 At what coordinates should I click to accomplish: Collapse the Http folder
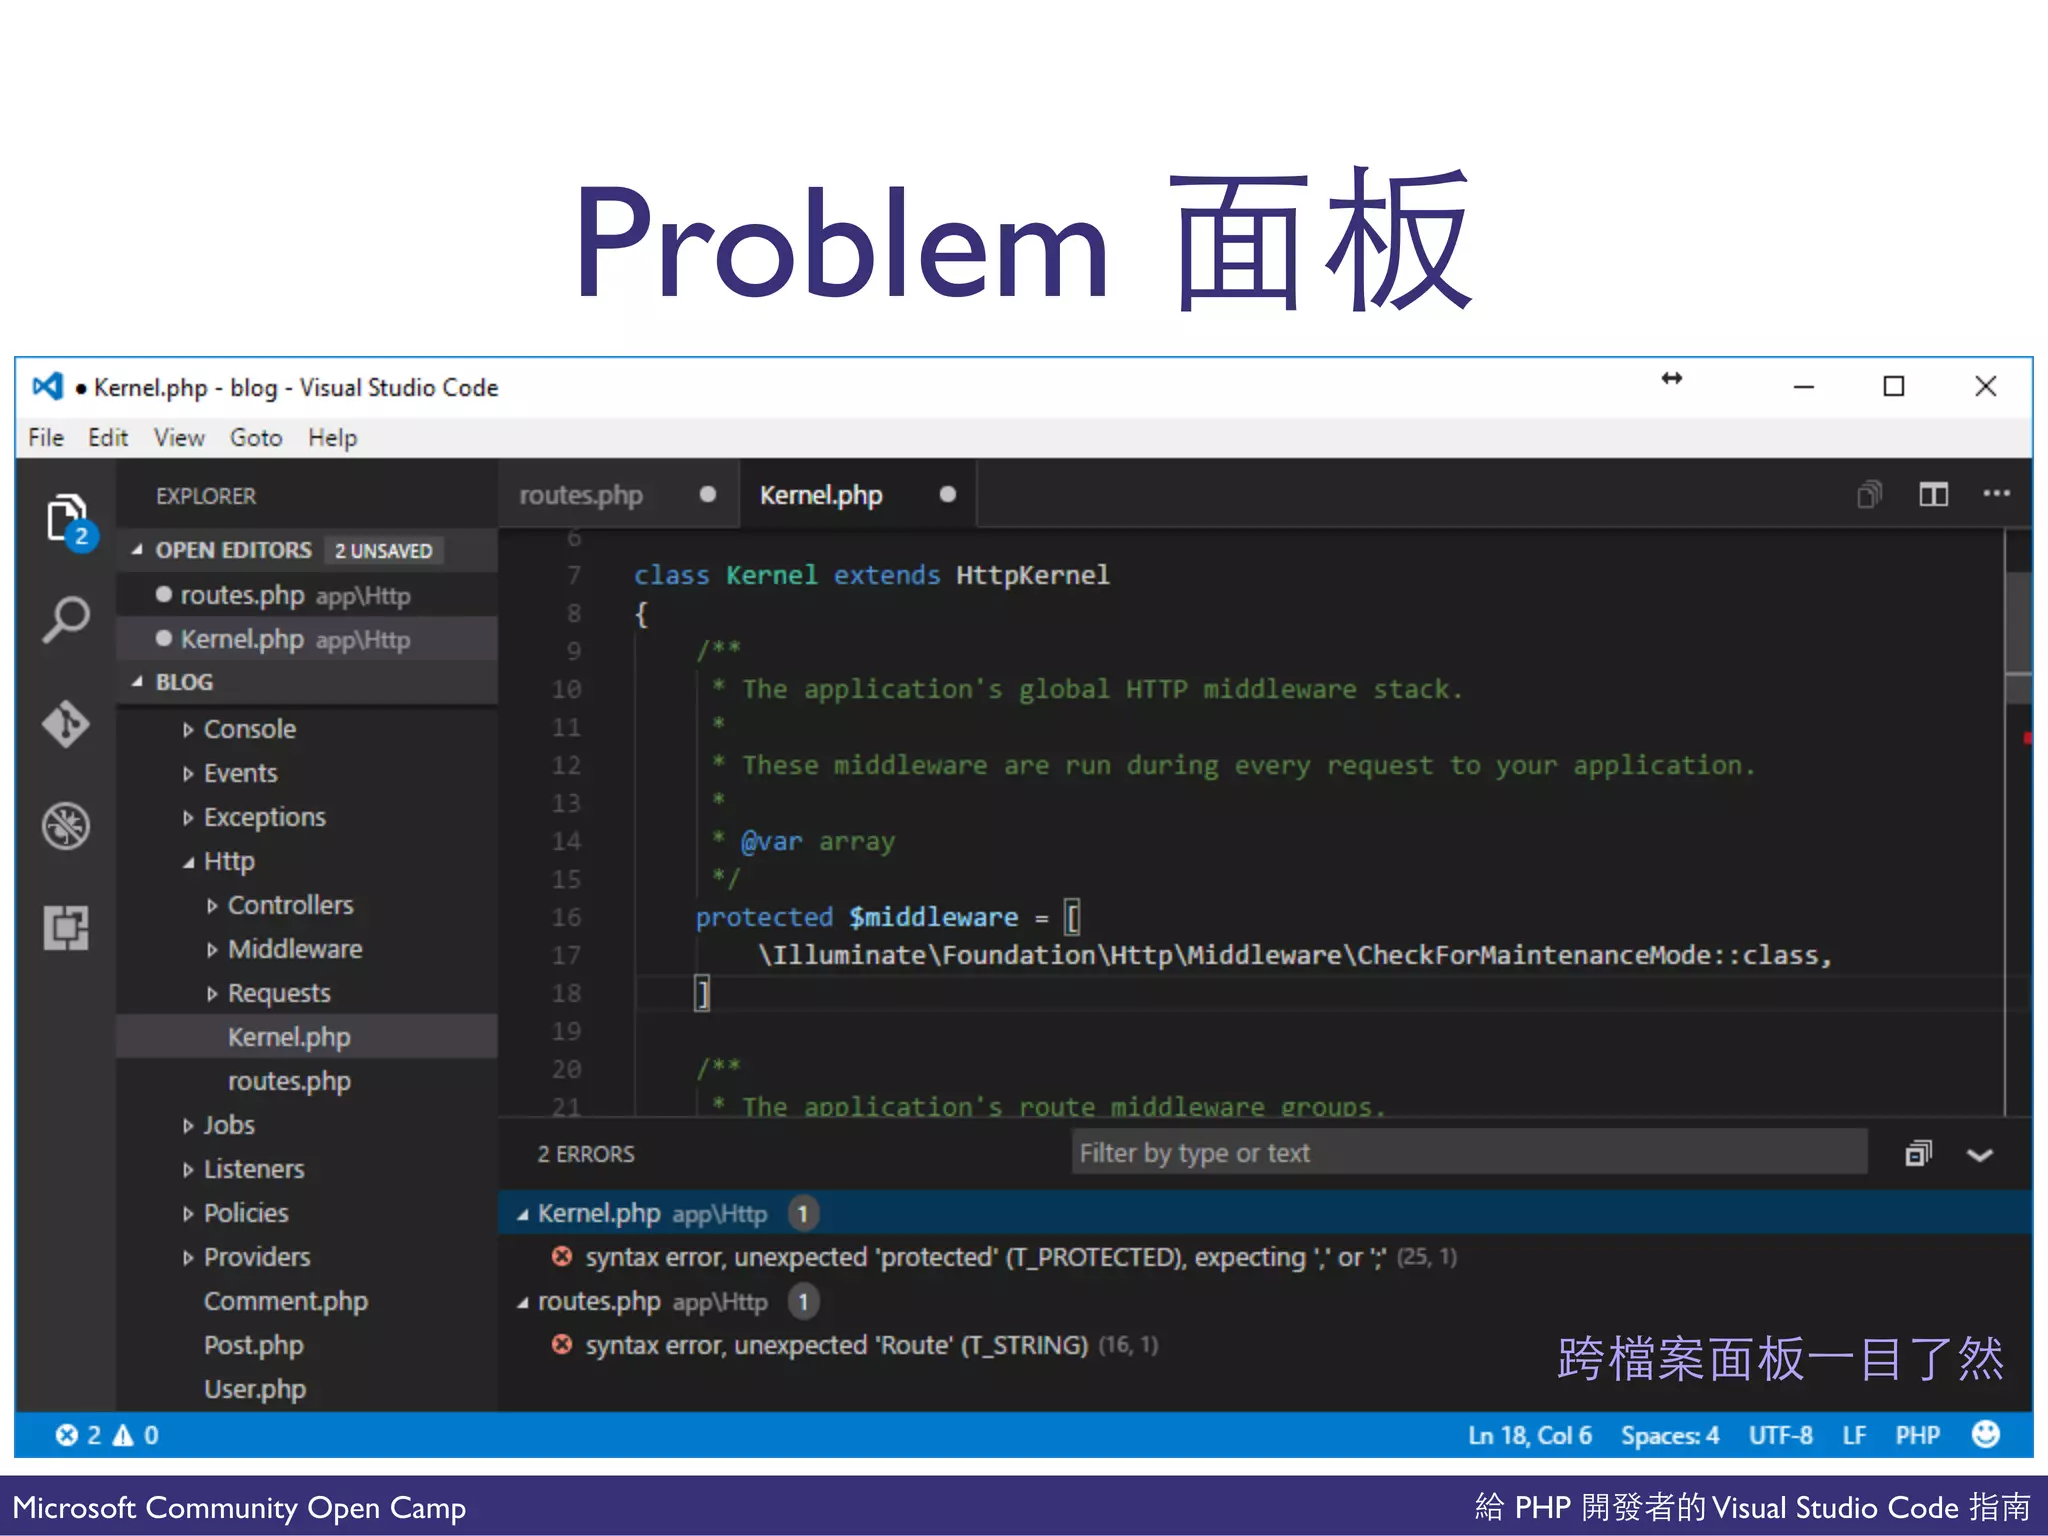[x=188, y=862]
